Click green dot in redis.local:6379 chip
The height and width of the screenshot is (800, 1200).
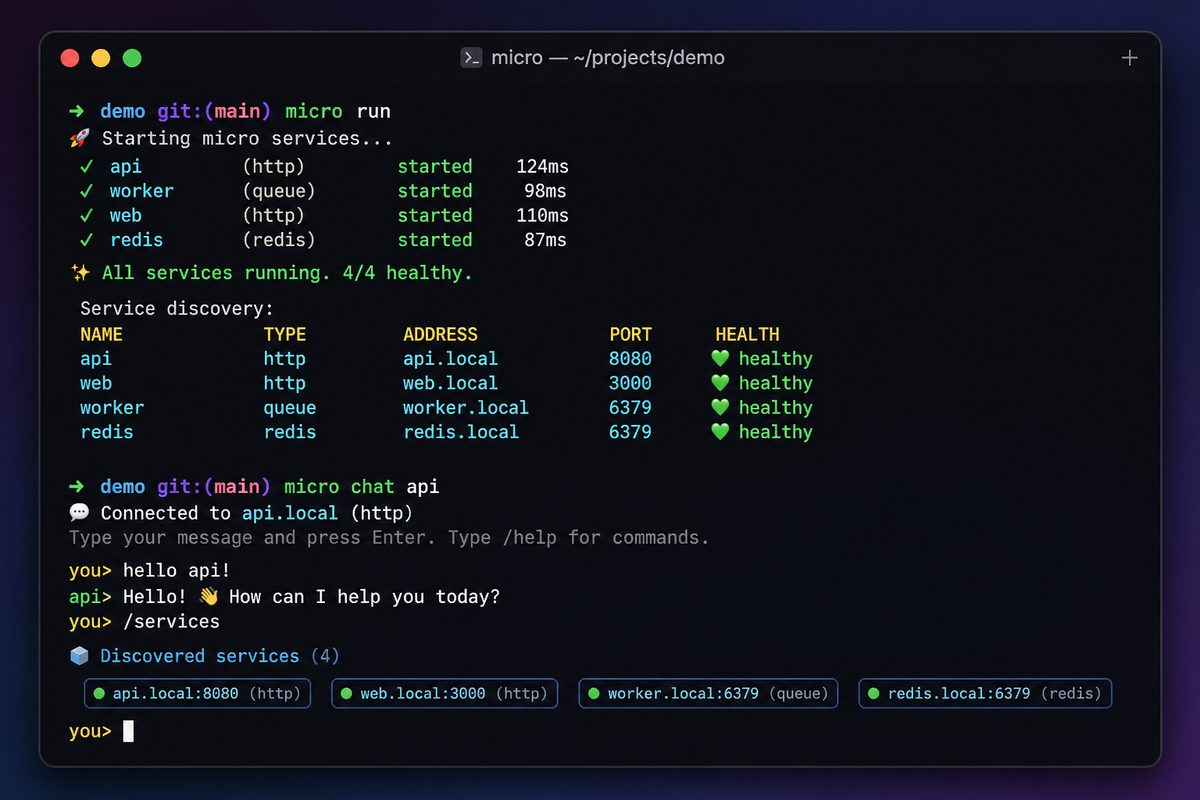coord(874,693)
